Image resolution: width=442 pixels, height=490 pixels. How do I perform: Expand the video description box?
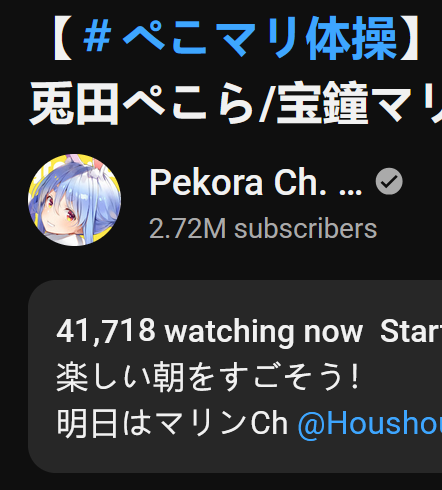tap(235, 376)
